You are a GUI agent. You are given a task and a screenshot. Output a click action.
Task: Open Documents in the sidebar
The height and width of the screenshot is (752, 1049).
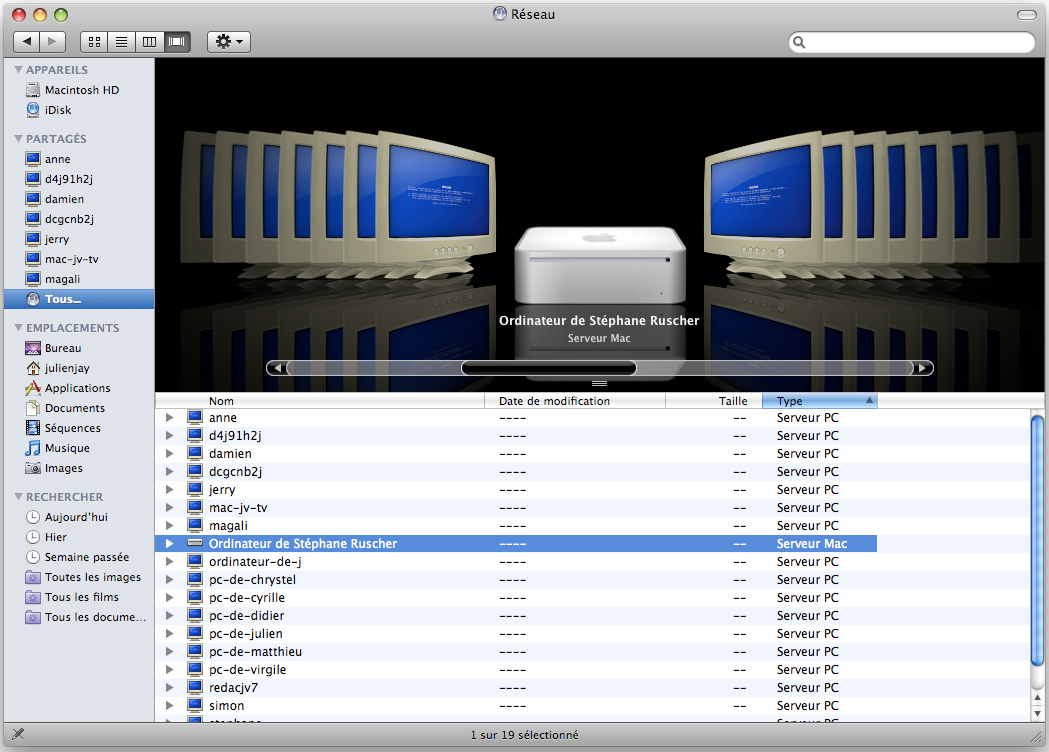[x=79, y=408]
